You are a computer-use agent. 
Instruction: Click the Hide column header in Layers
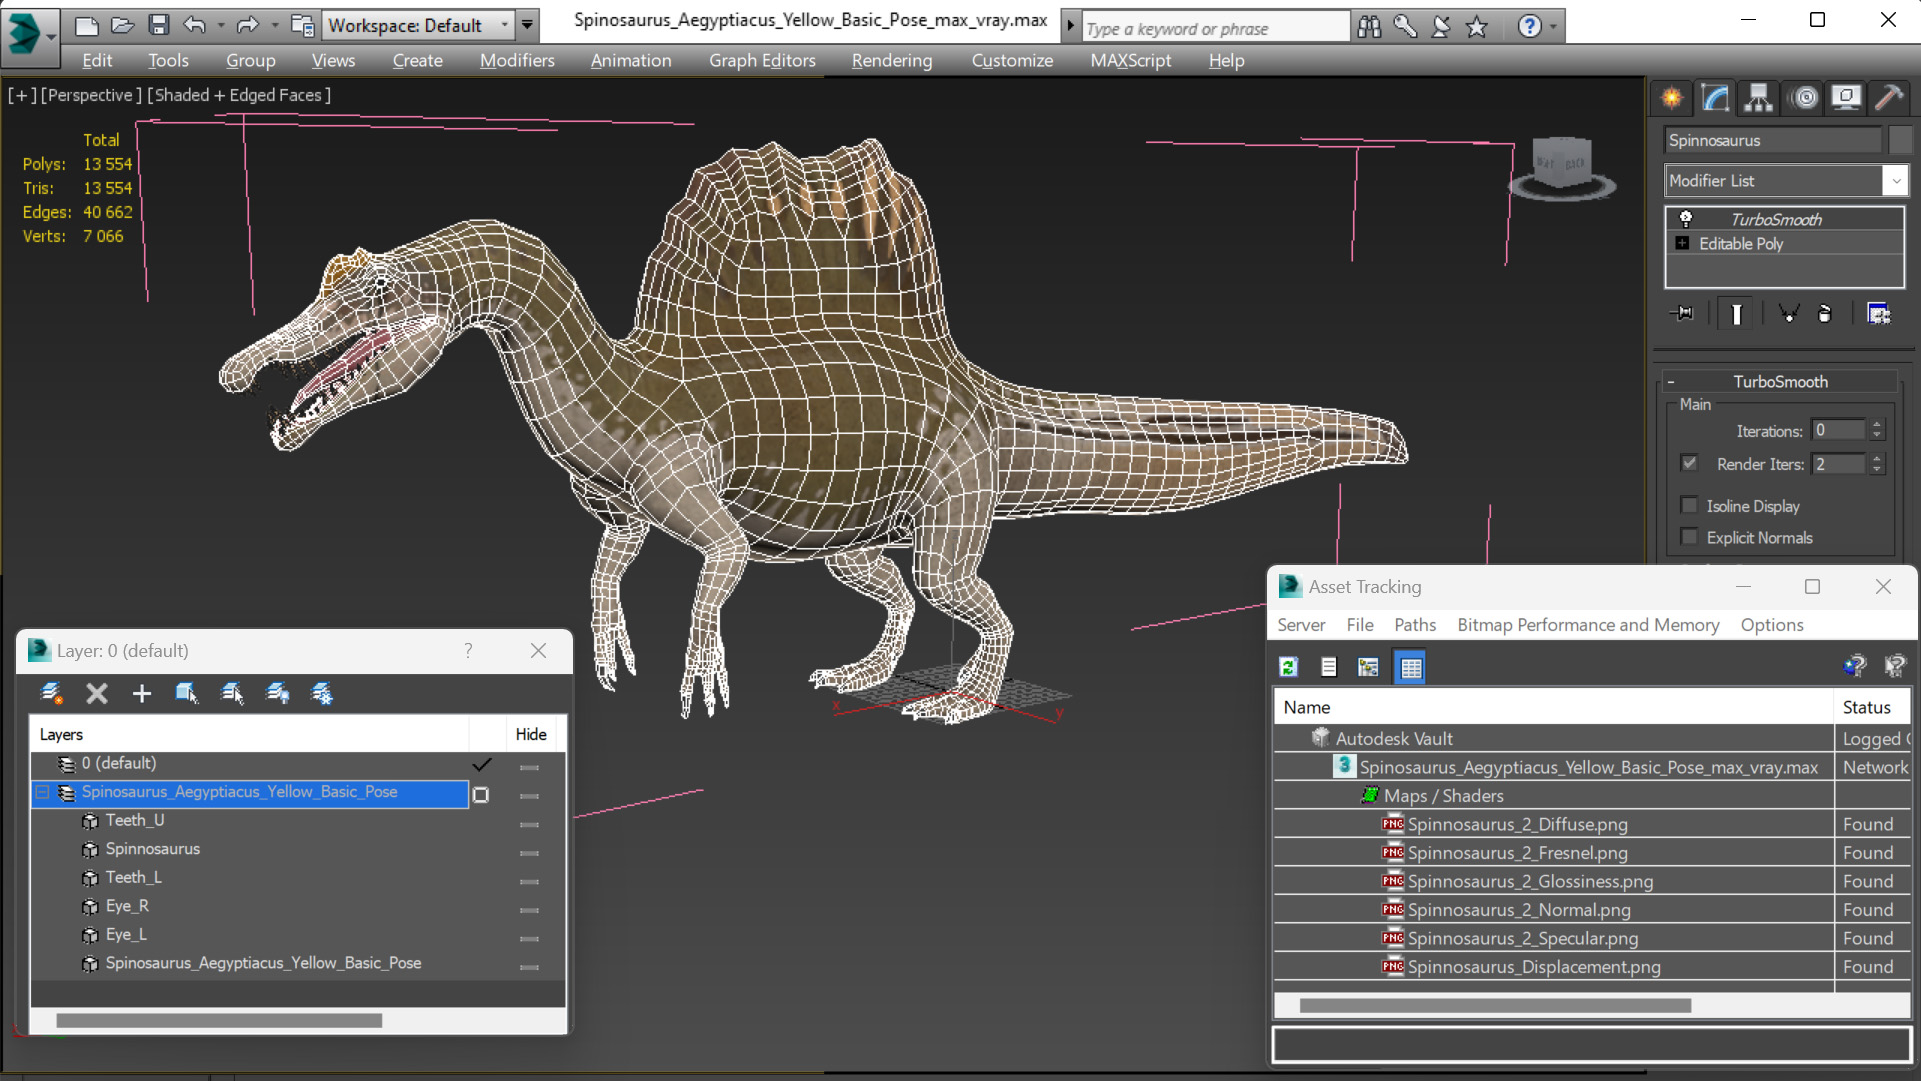tap(530, 734)
